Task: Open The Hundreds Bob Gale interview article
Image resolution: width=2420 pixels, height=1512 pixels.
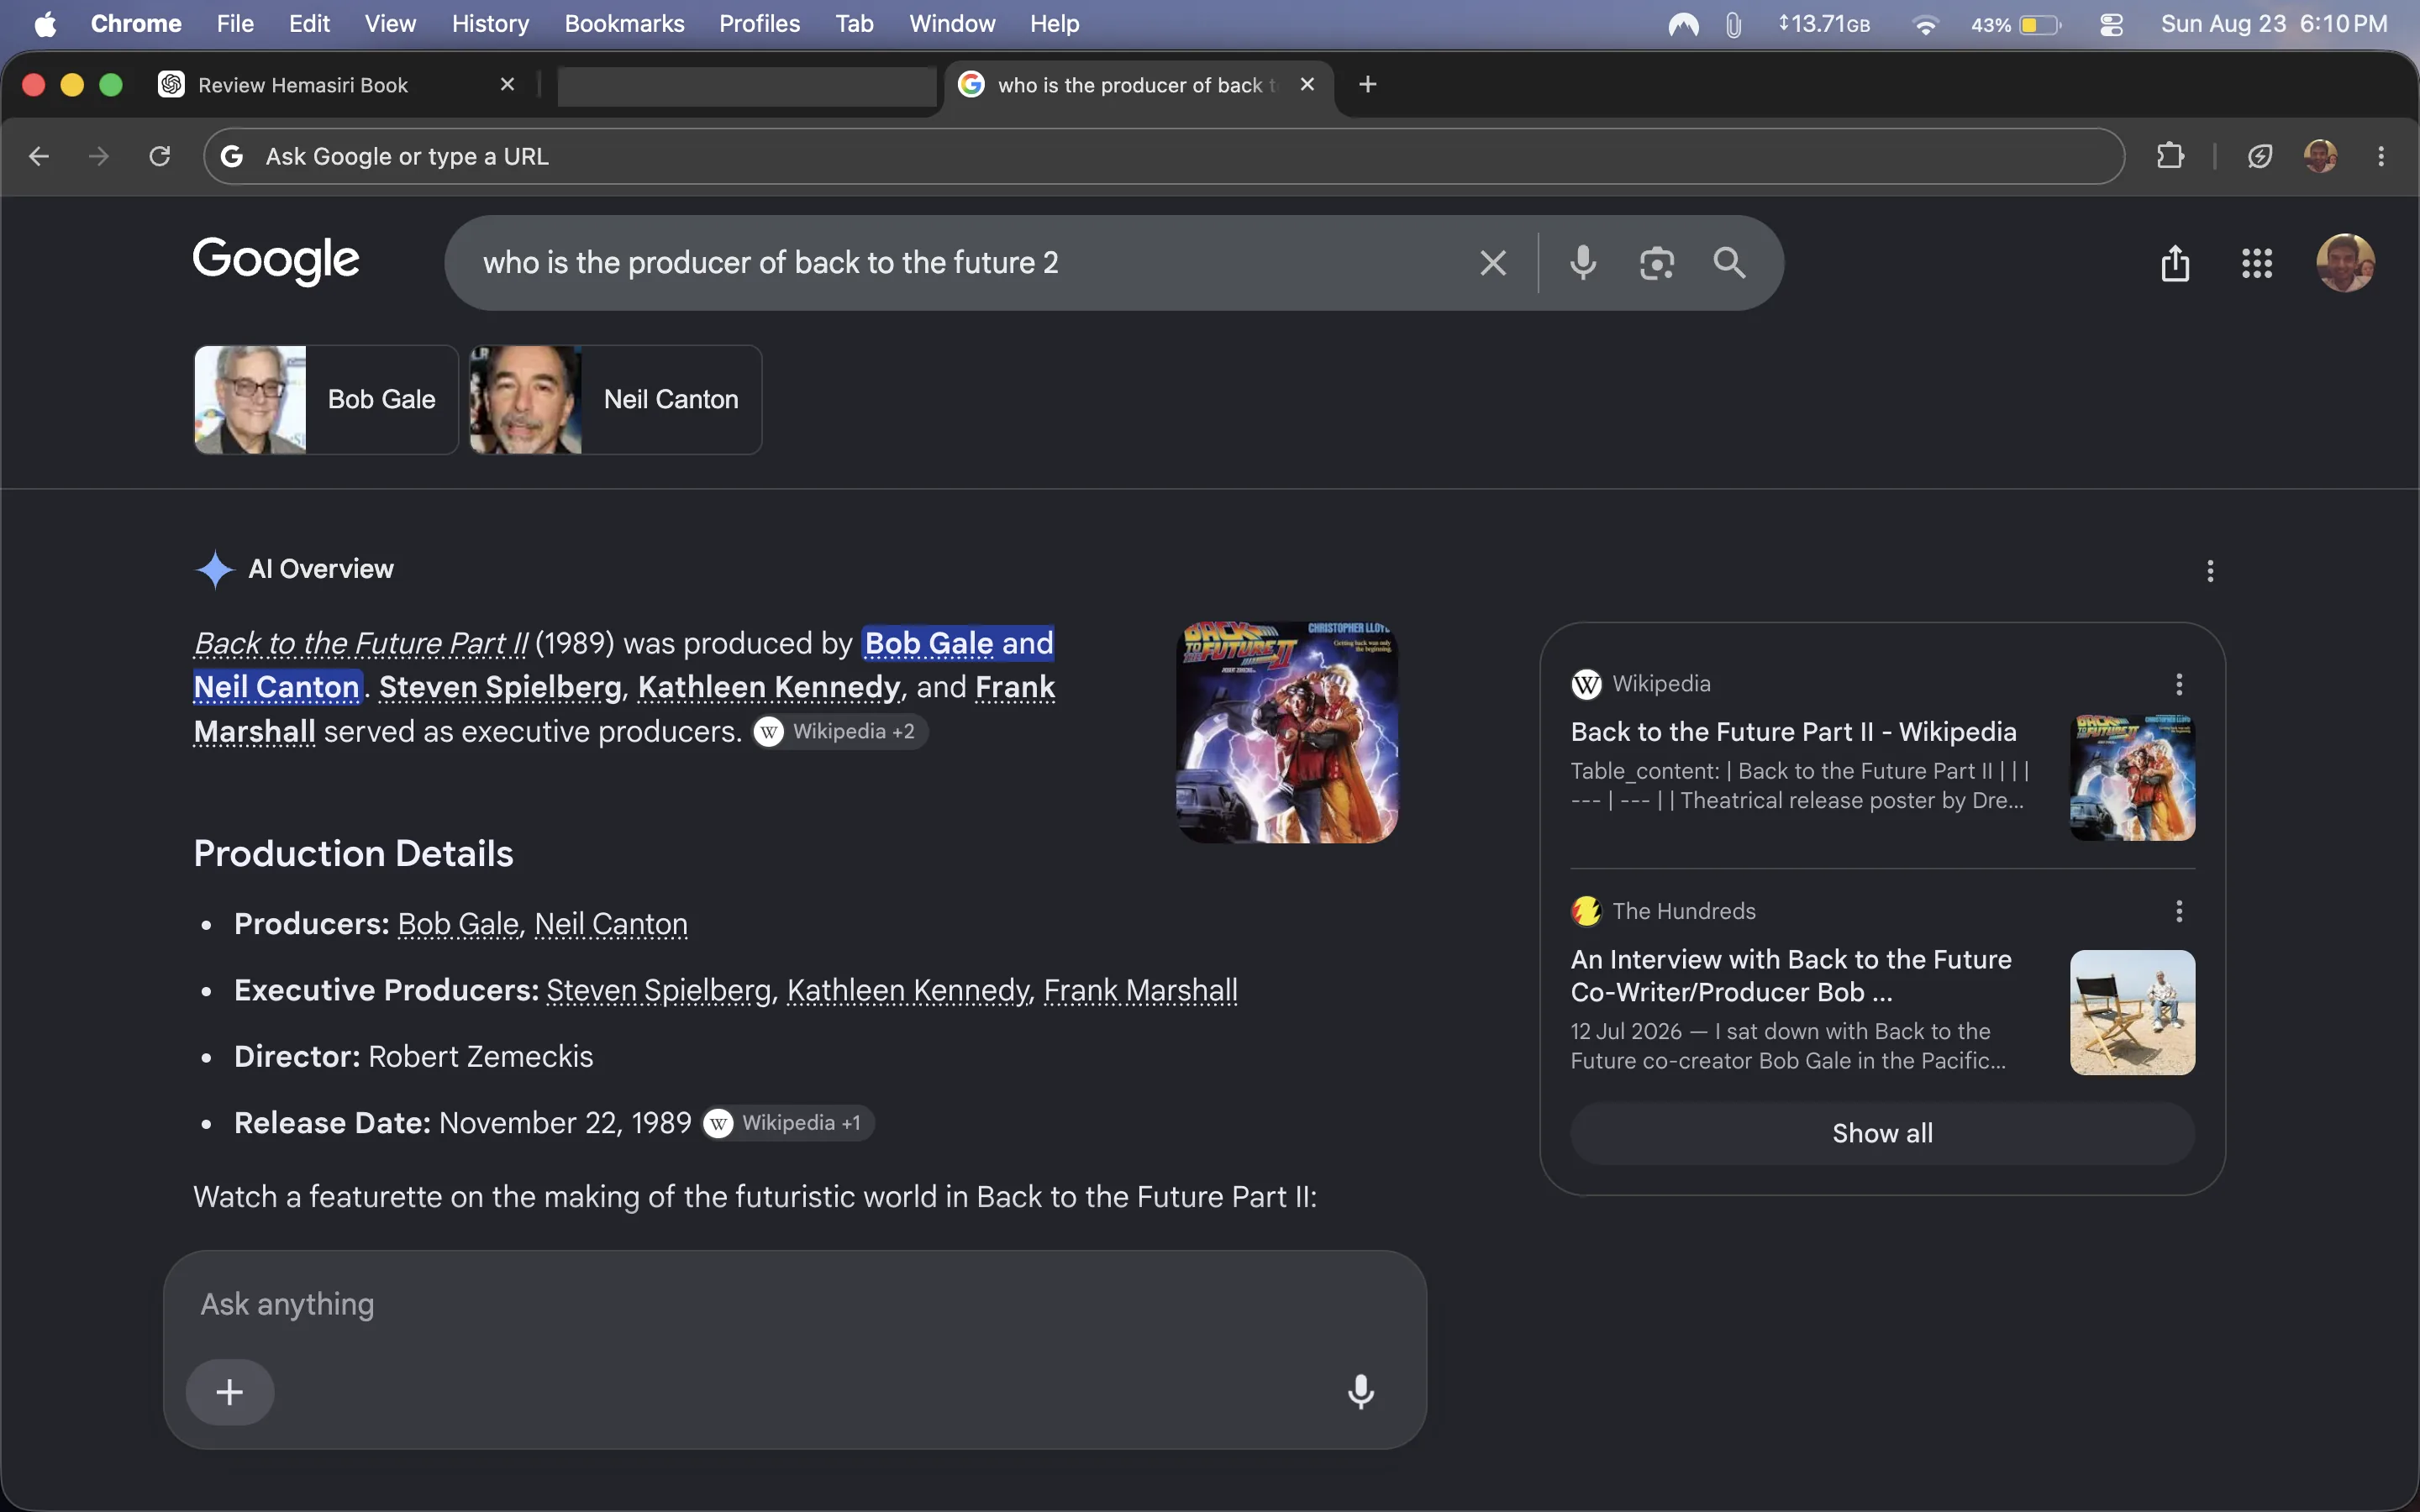Action: pyautogui.click(x=1791, y=975)
